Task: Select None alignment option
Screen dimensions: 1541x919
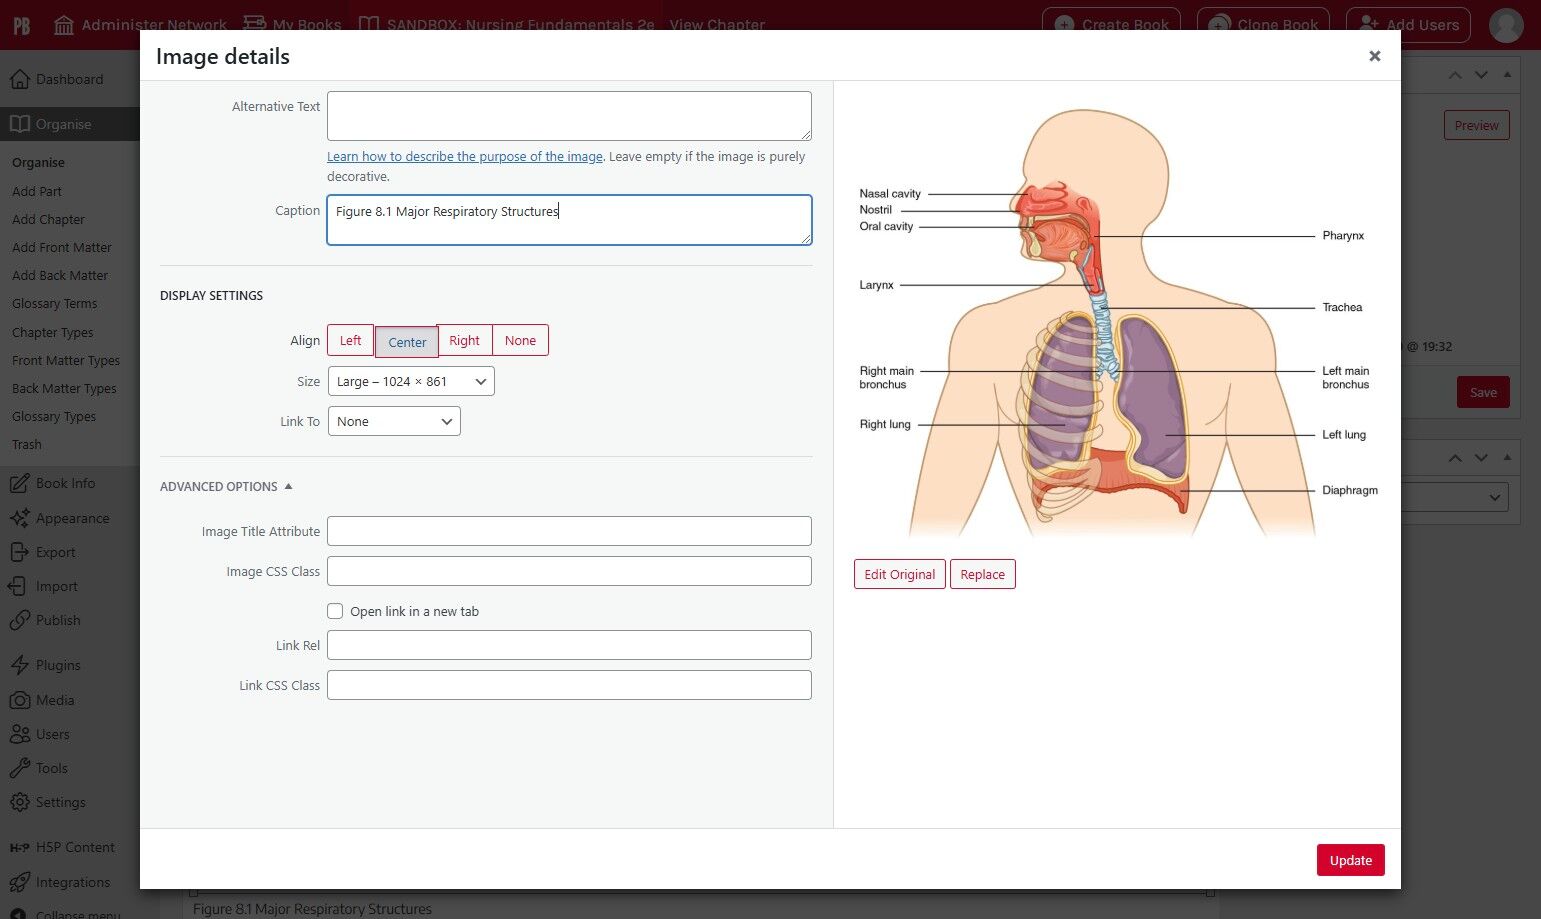Action: pyautogui.click(x=520, y=341)
